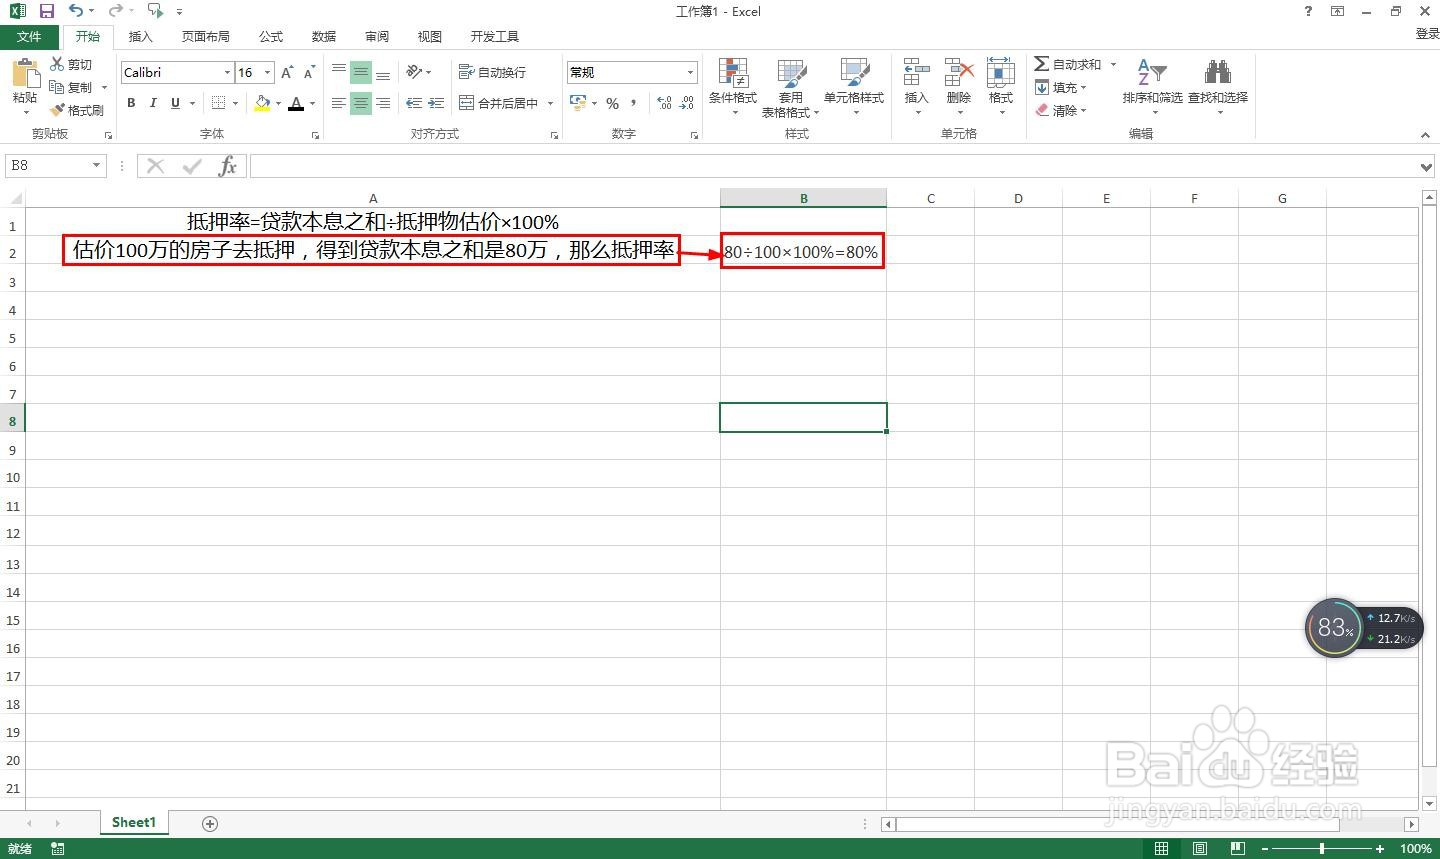Click the comma style icon
1440x859 pixels.
[634, 103]
